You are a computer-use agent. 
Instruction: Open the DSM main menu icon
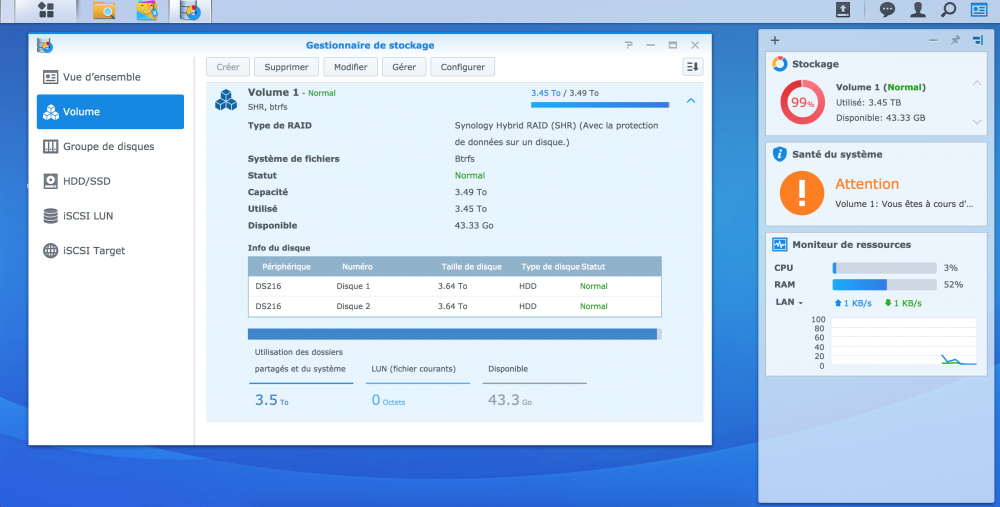click(45, 11)
